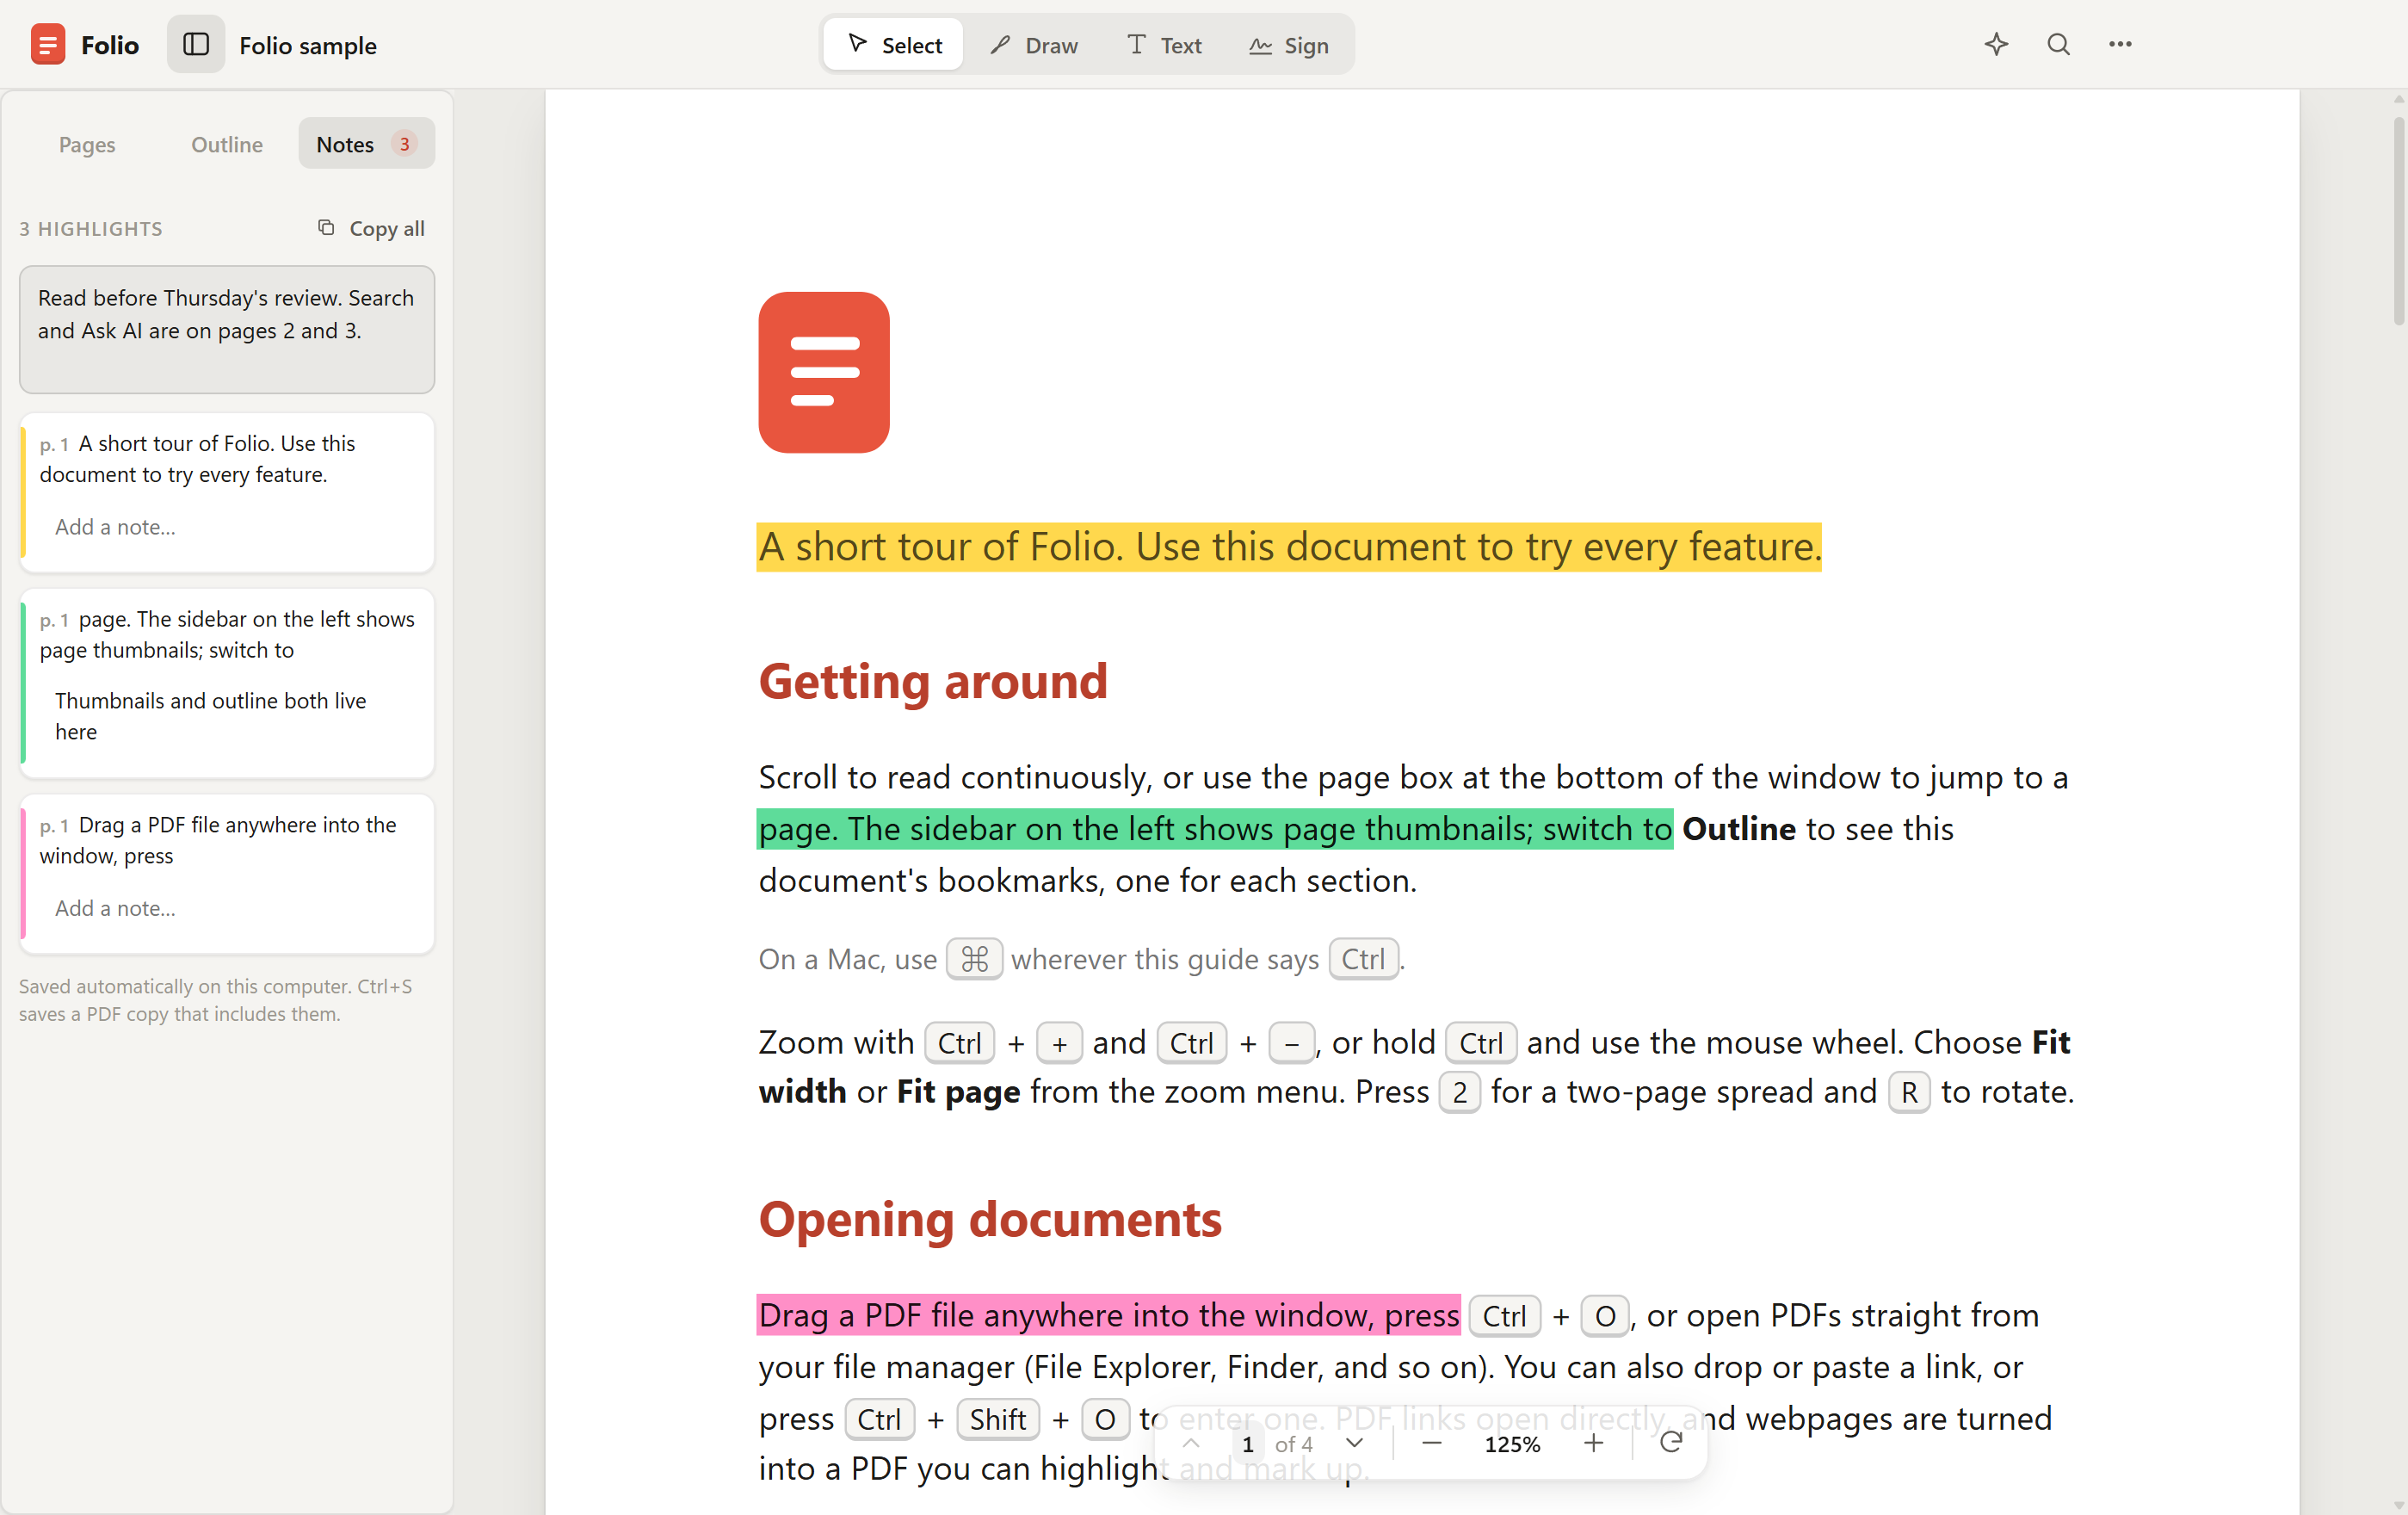The height and width of the screenshot is (1515, 2408).
Task: Open search with magnifier icon
Action: click(x=2058, y=44)
